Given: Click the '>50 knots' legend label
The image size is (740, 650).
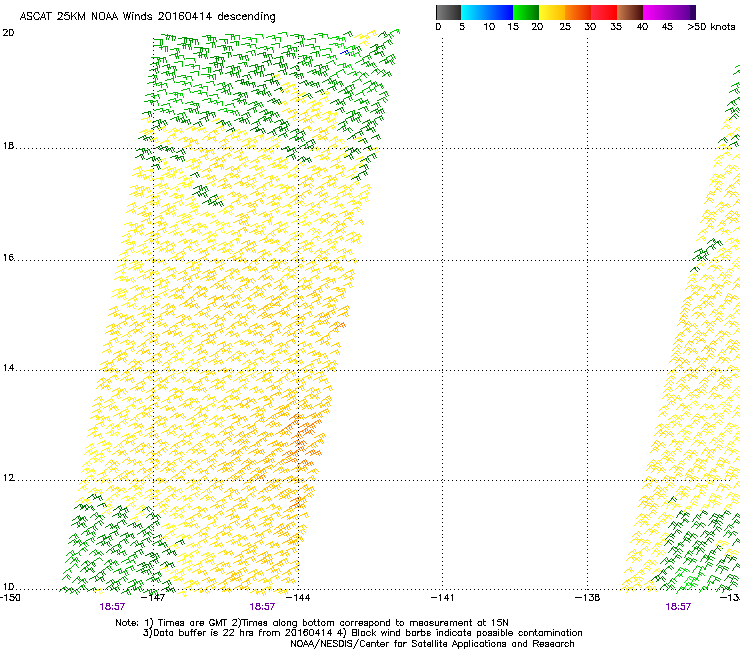Looking at the screenshot, I should pos(711,27).
